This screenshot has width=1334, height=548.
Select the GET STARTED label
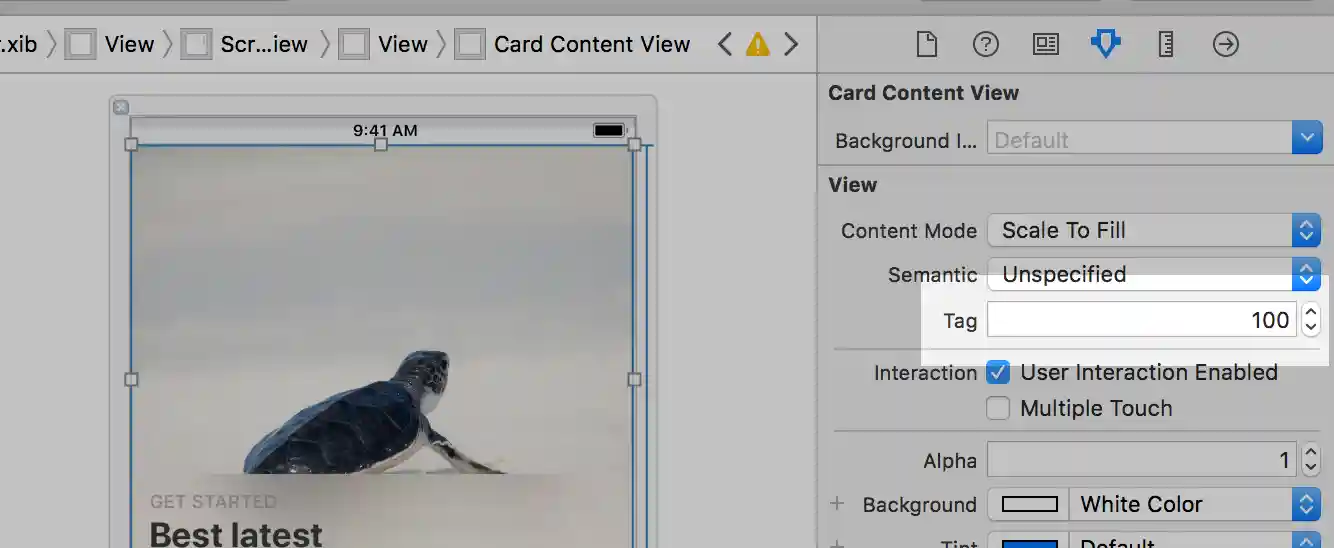[213, 502]
